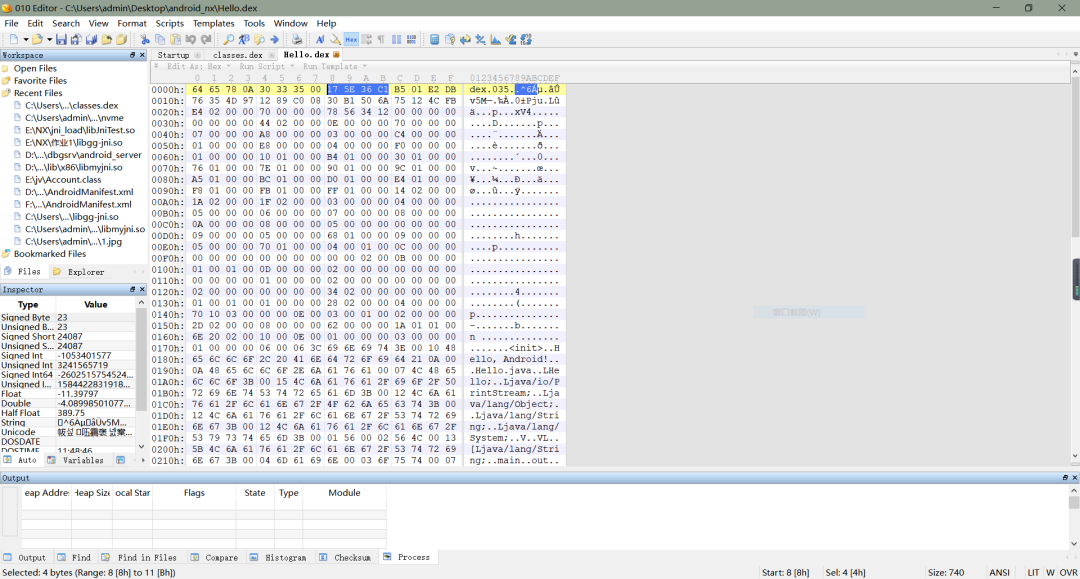Open the Calculator toolbar icon

tap(435, 39)
